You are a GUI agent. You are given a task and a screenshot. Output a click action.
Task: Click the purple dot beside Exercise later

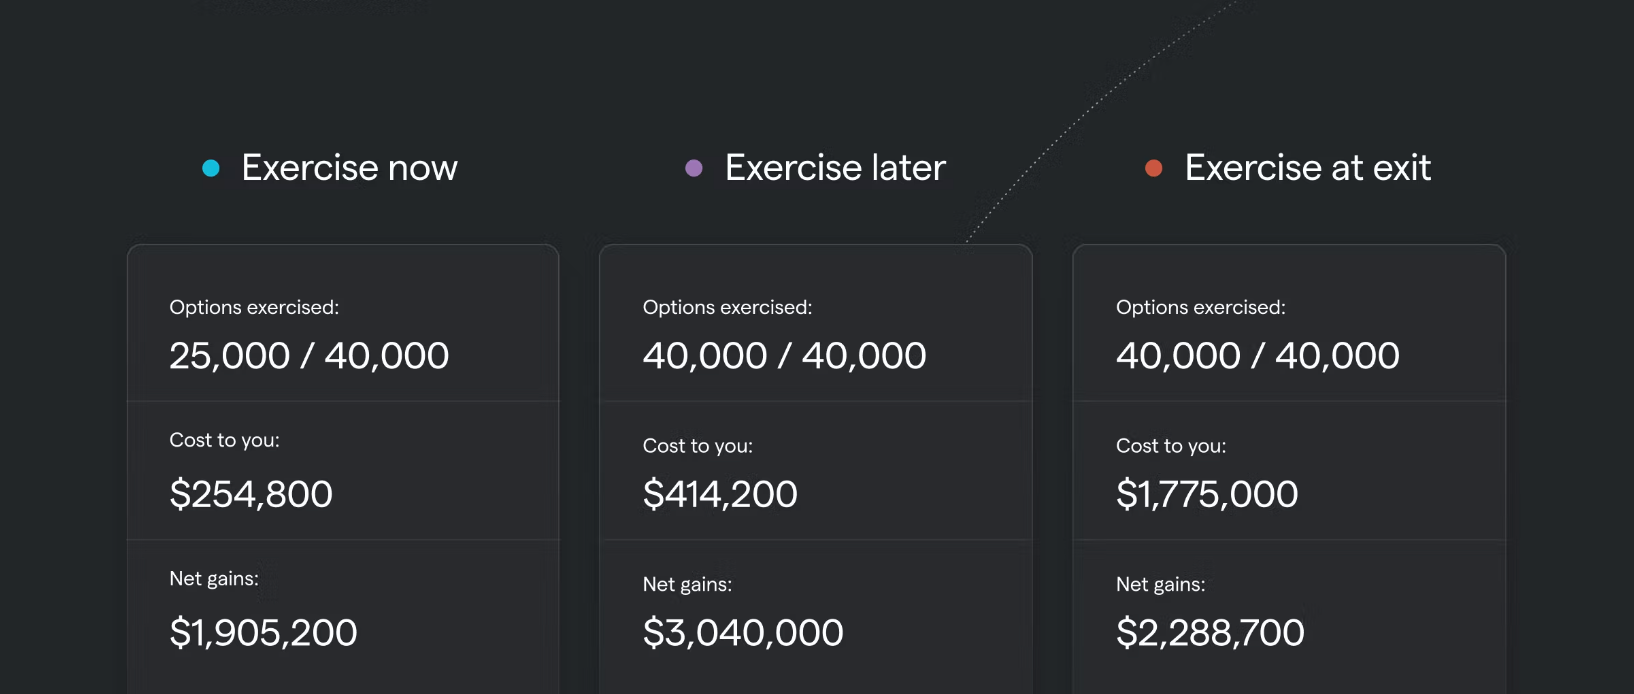694,168
